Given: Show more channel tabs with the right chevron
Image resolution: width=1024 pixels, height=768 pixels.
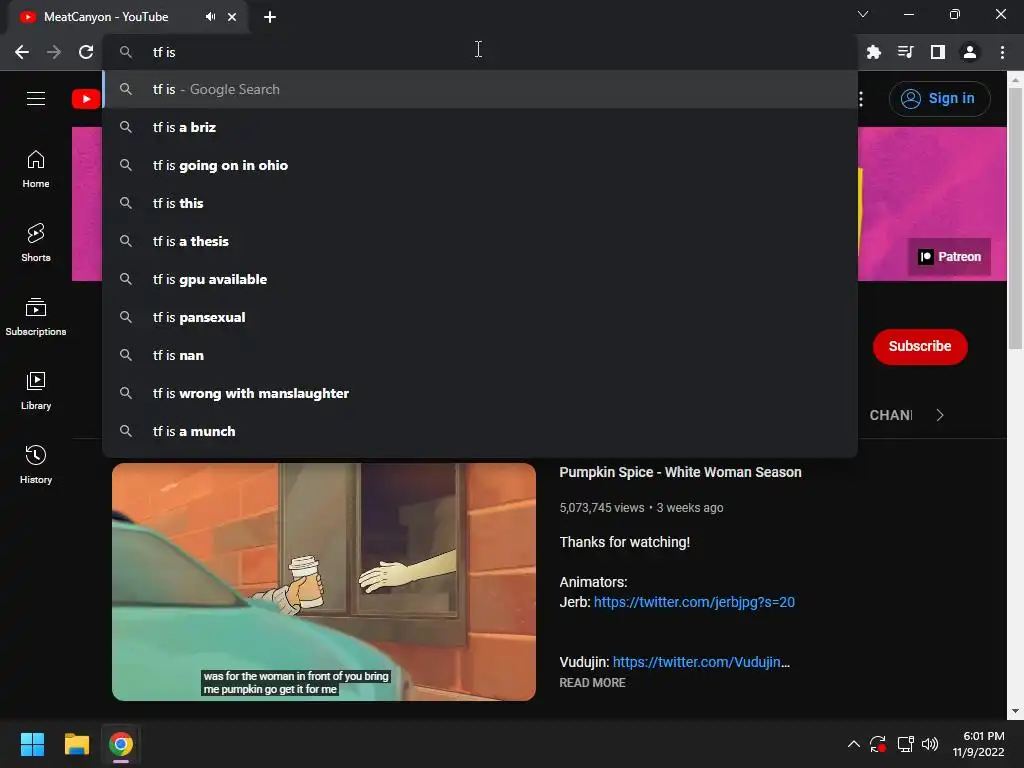Looking at the screenshot, I should click(940, 415).
